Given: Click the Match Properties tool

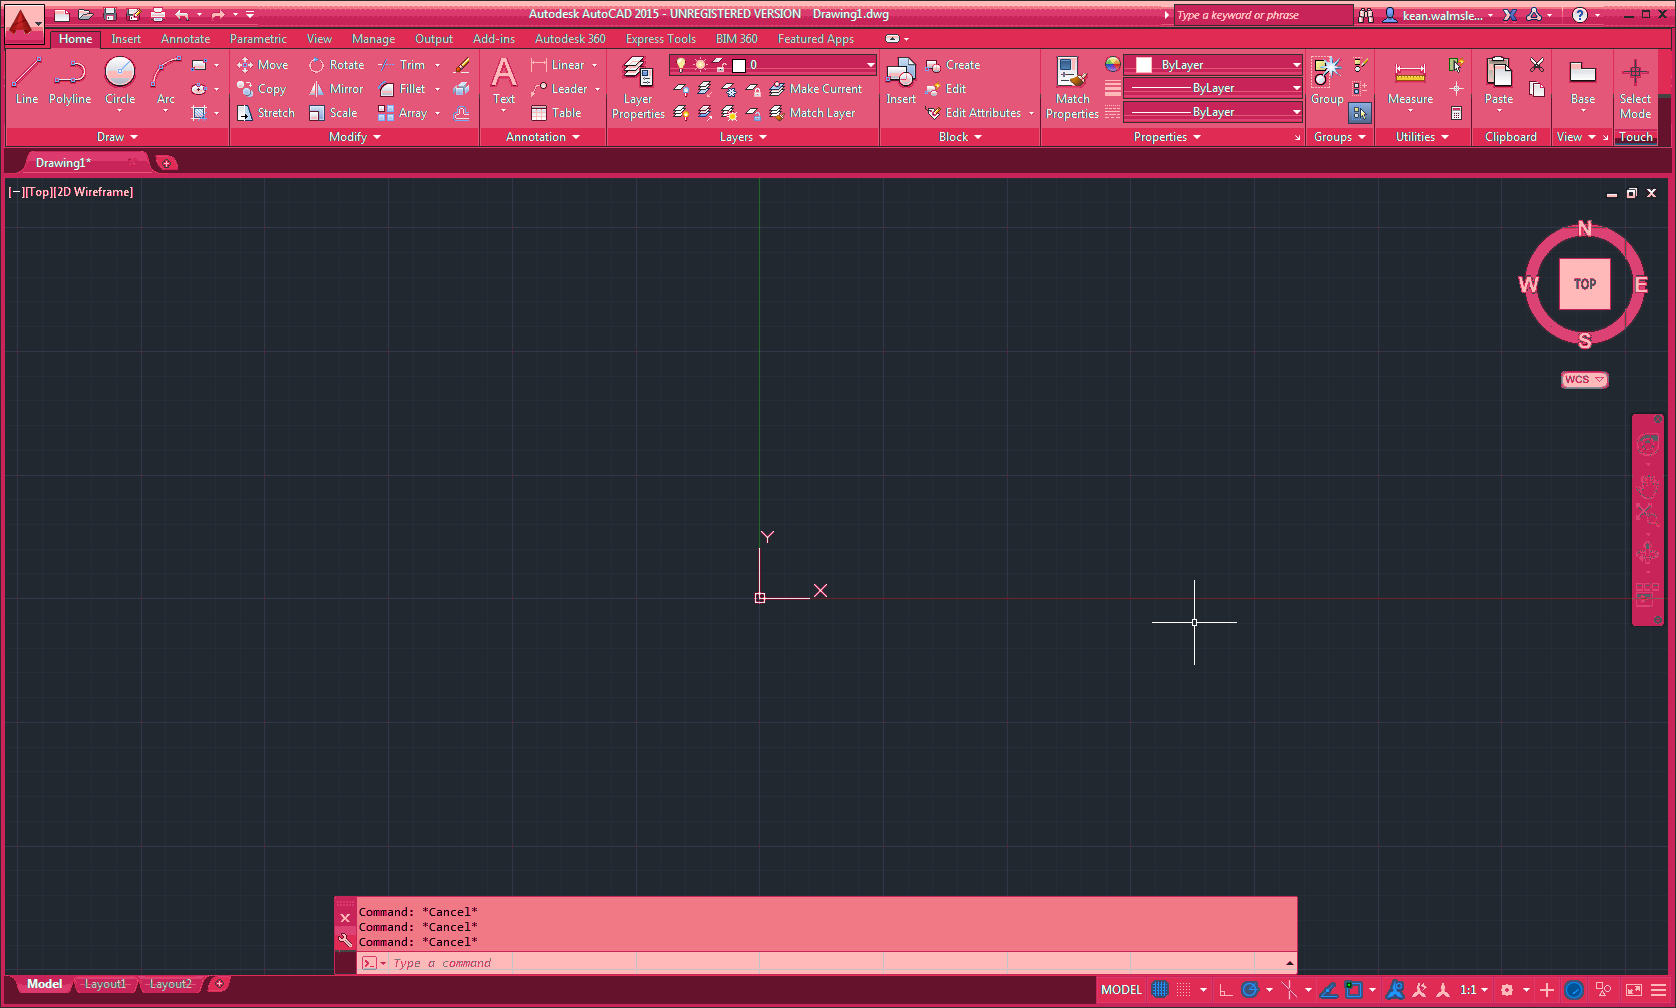Looking at the screenshot, I should pyautogui.click(x=1072, y=87).
